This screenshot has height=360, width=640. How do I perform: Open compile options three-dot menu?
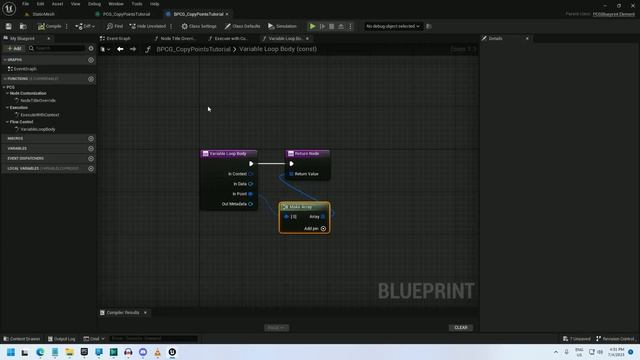coord(67,26)
